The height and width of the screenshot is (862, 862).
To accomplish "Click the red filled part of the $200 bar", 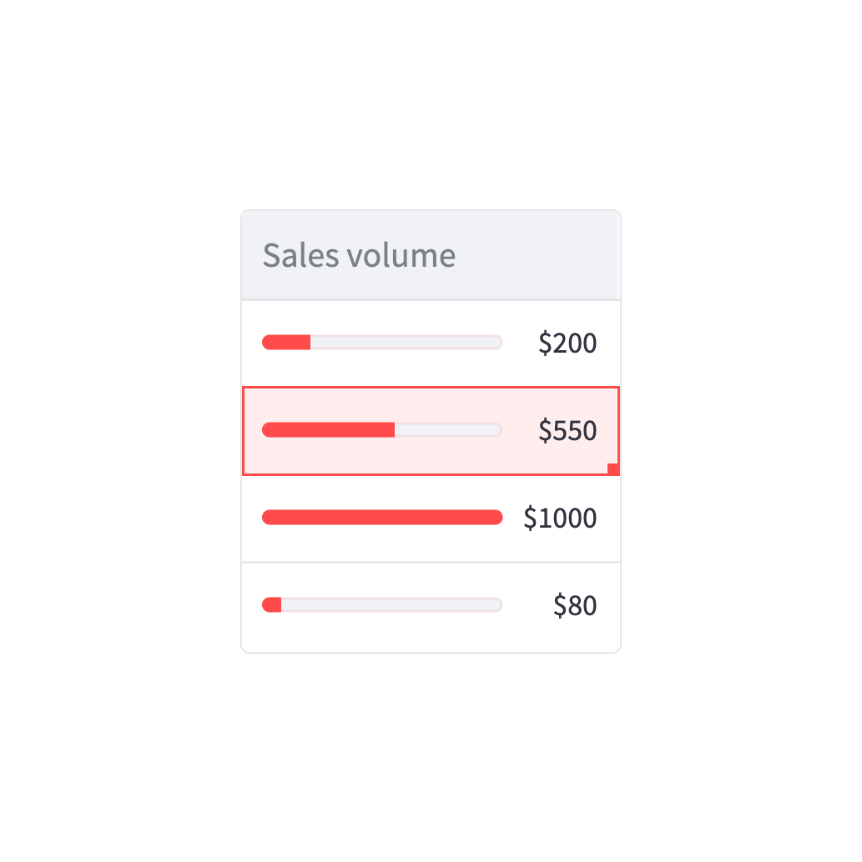I will 286,343.
